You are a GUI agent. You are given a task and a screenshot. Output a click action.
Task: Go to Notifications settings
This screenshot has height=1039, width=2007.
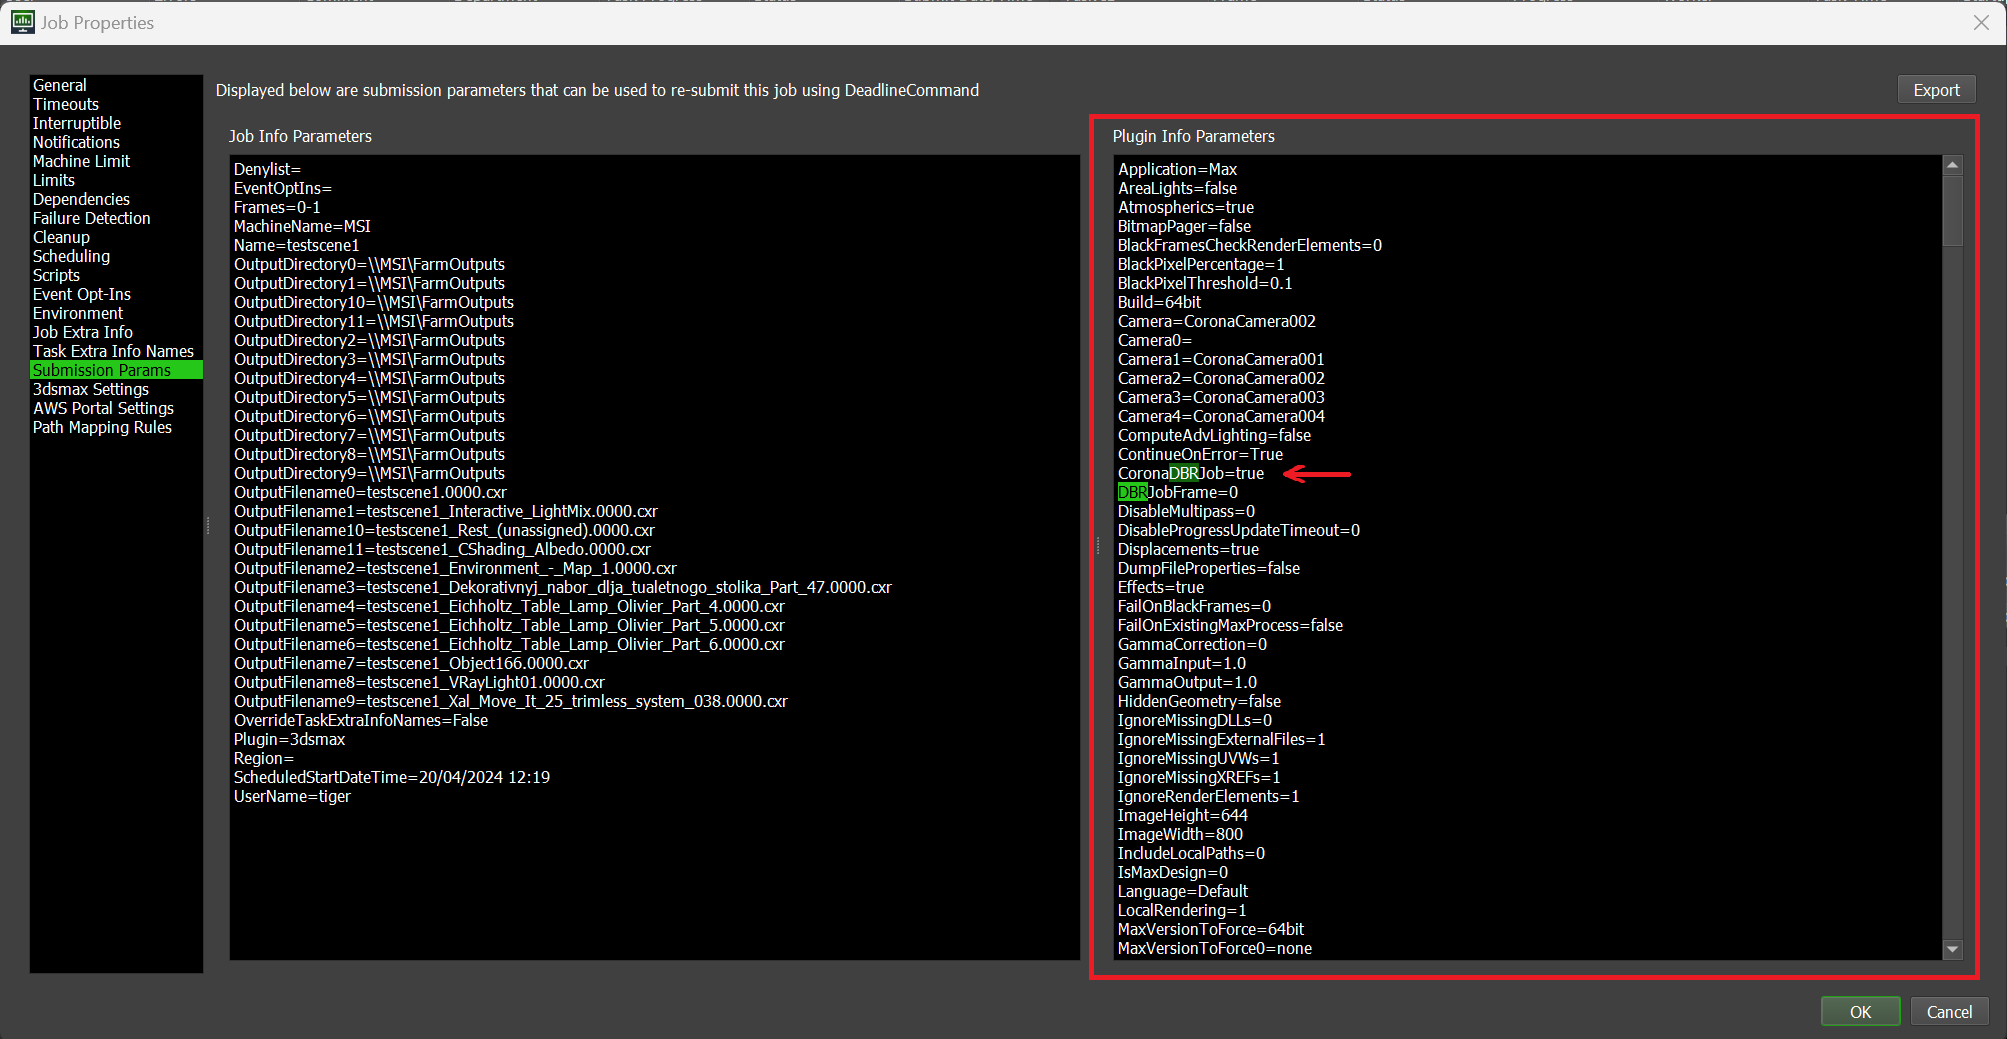pyautogui.click(x=76, y=142)
